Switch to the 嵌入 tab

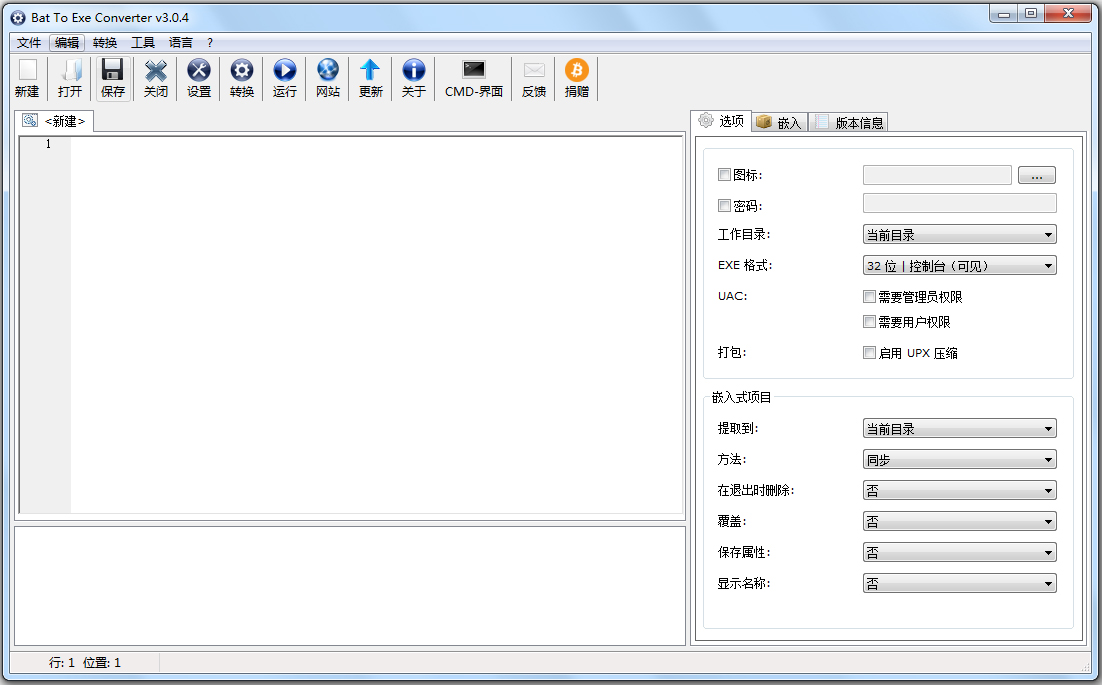pyautogui.click(x=780, y=122)
